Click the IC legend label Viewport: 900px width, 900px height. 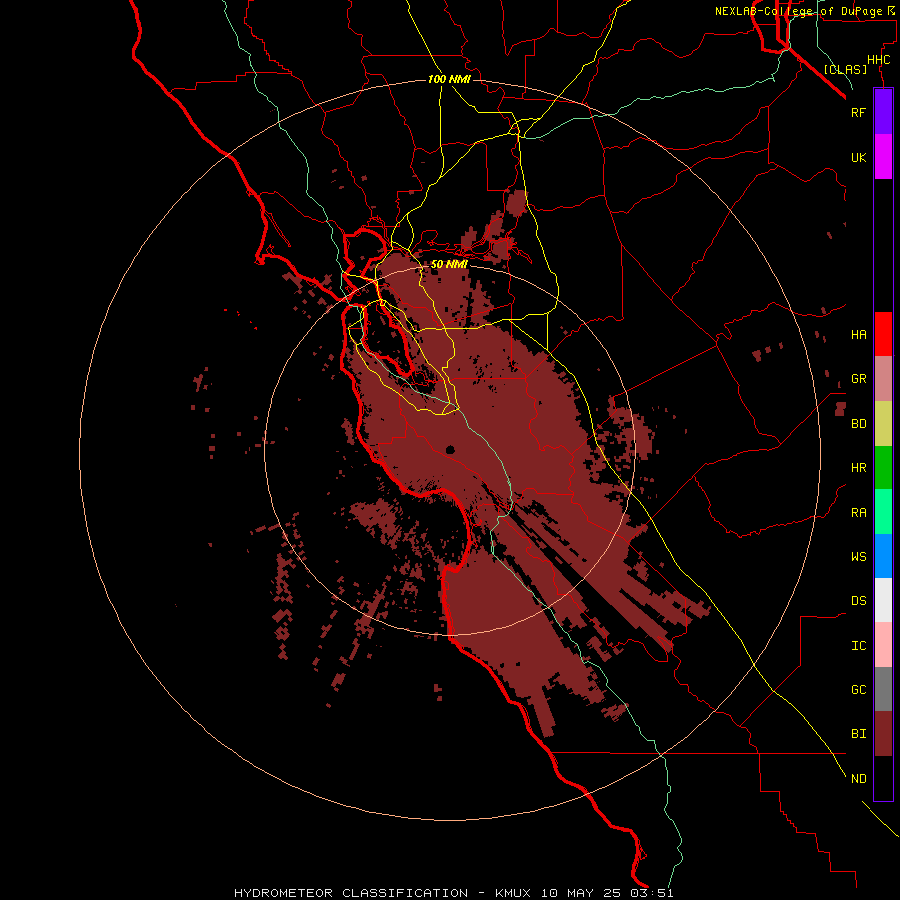pyautogui.click(x=858, y=646)
